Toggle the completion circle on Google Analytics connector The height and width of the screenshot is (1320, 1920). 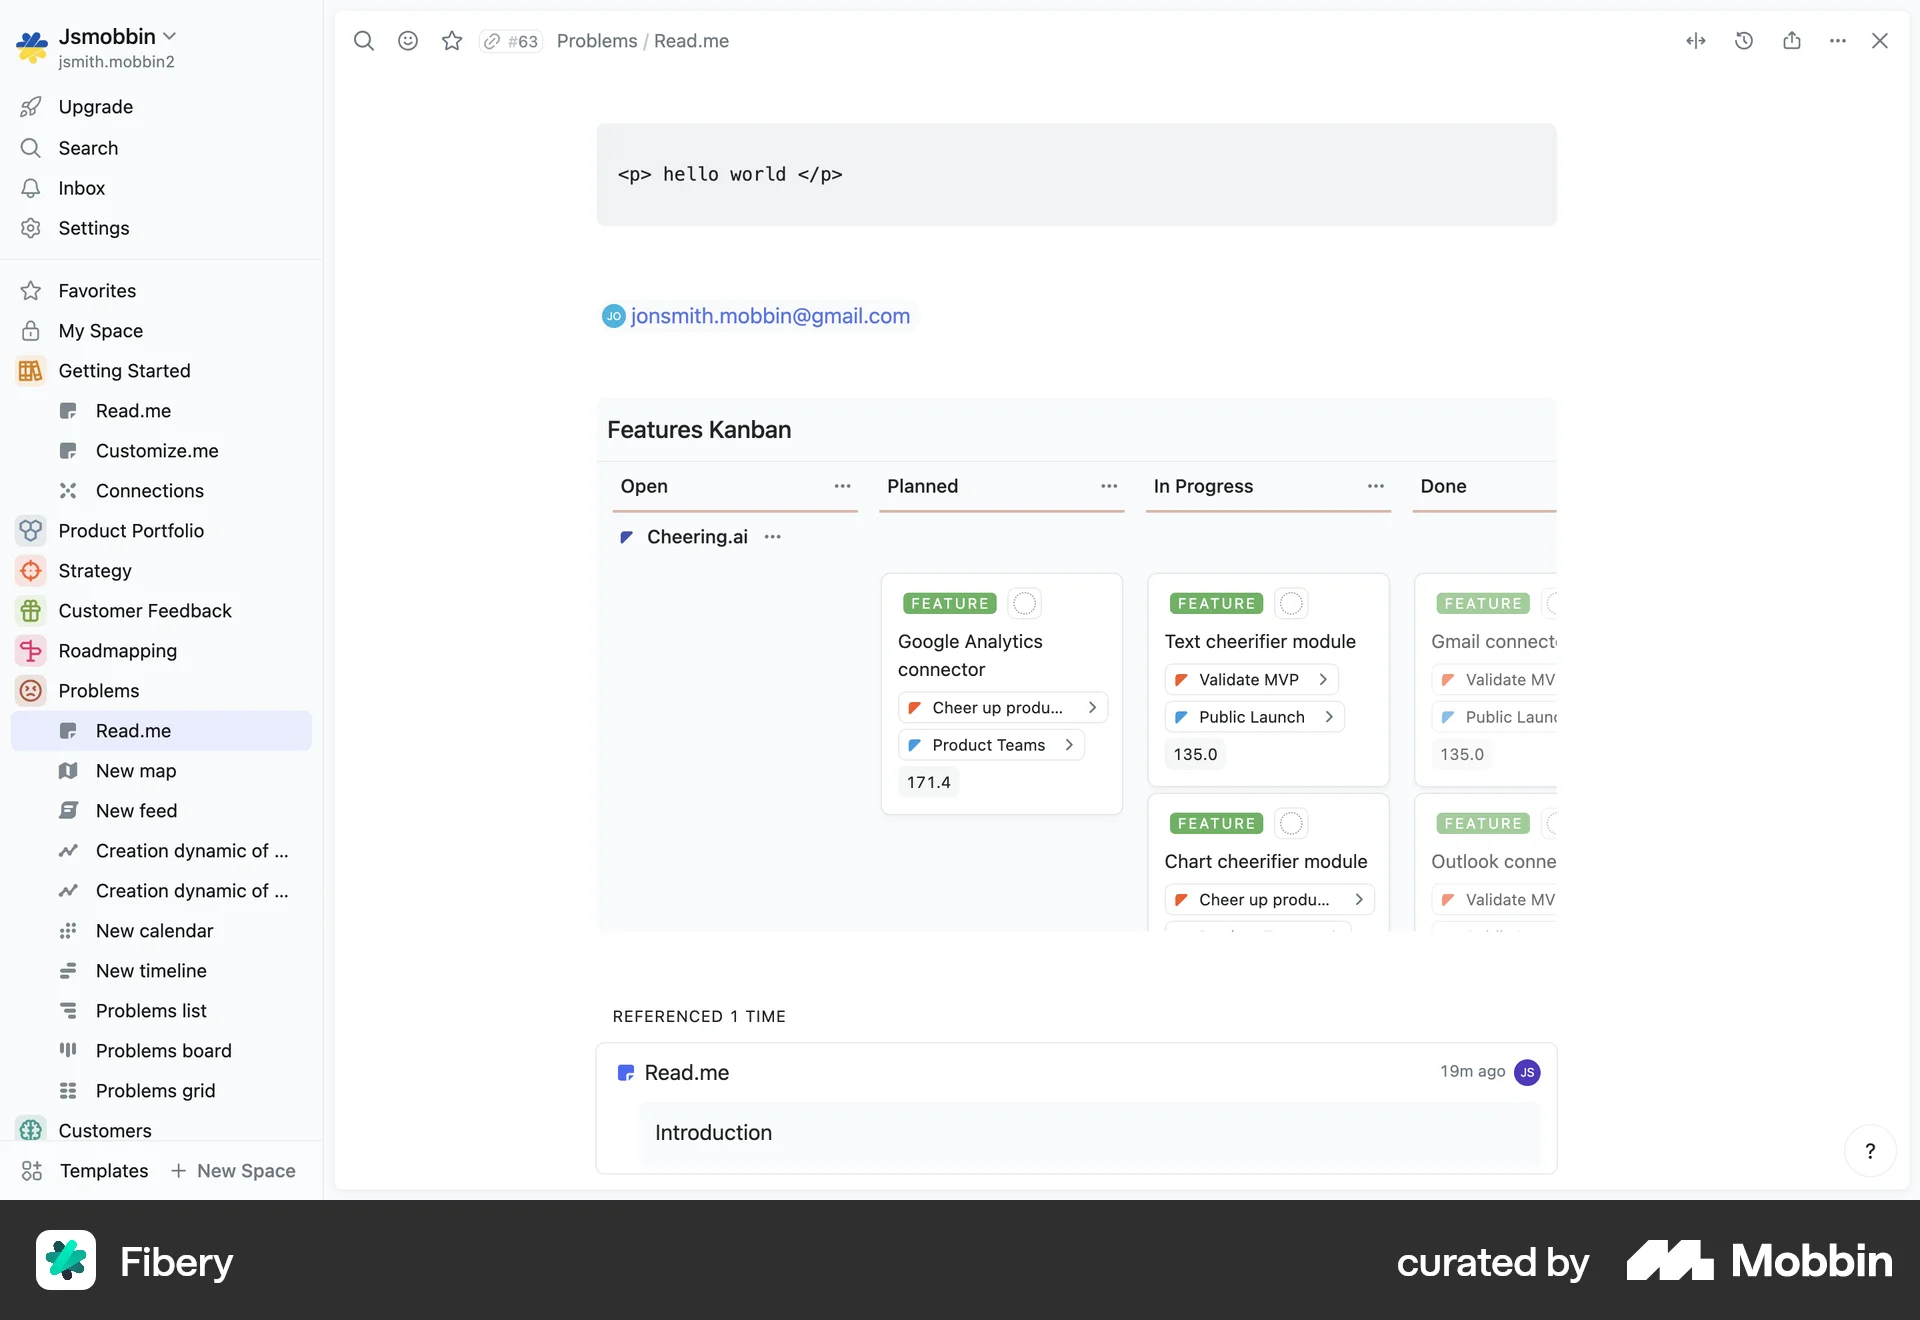1023,603
